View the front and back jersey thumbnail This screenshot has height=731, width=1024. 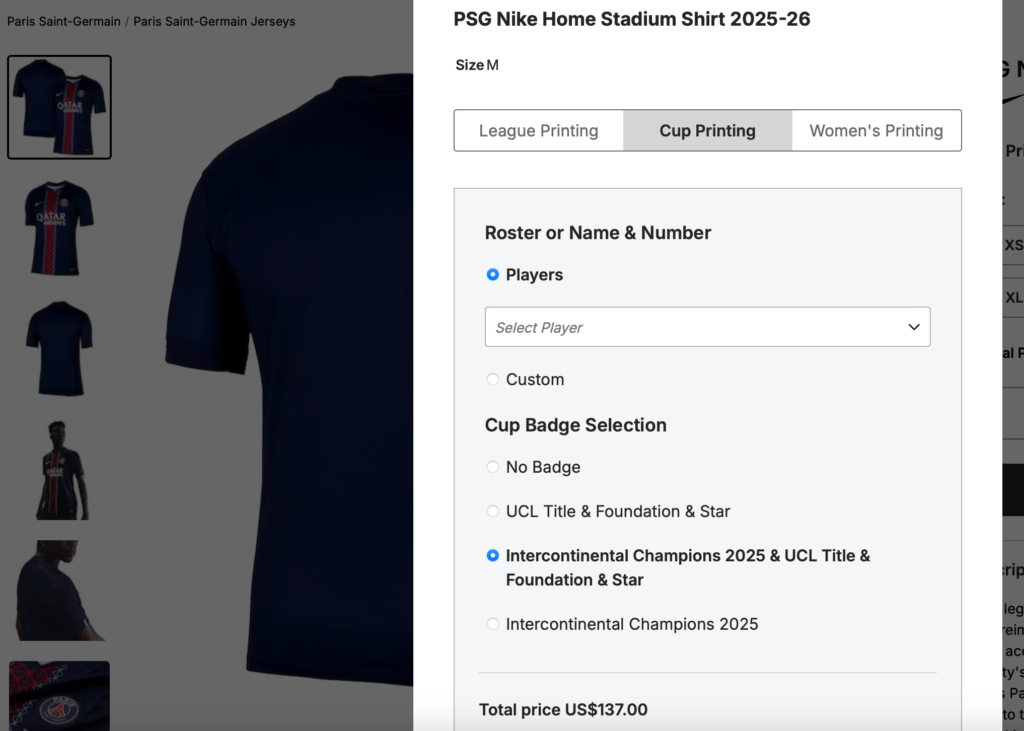point(59,107)
